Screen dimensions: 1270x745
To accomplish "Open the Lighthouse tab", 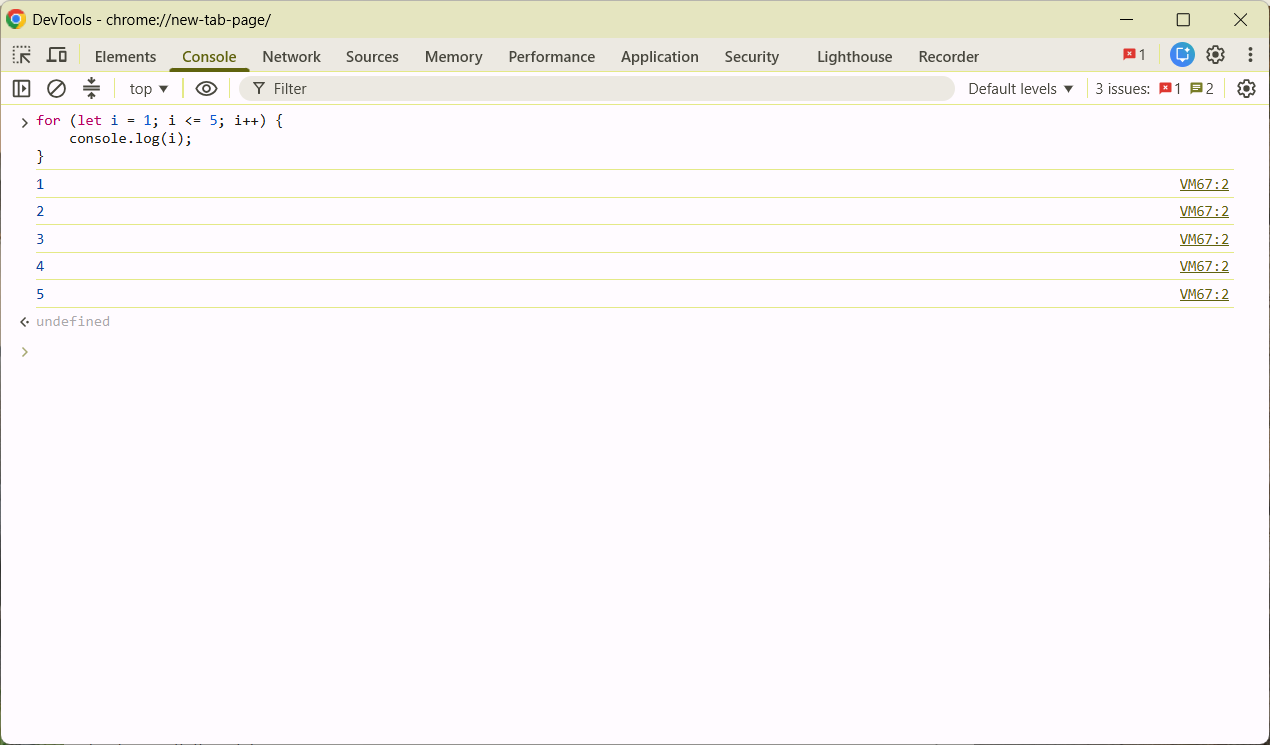I will point(854,56).
